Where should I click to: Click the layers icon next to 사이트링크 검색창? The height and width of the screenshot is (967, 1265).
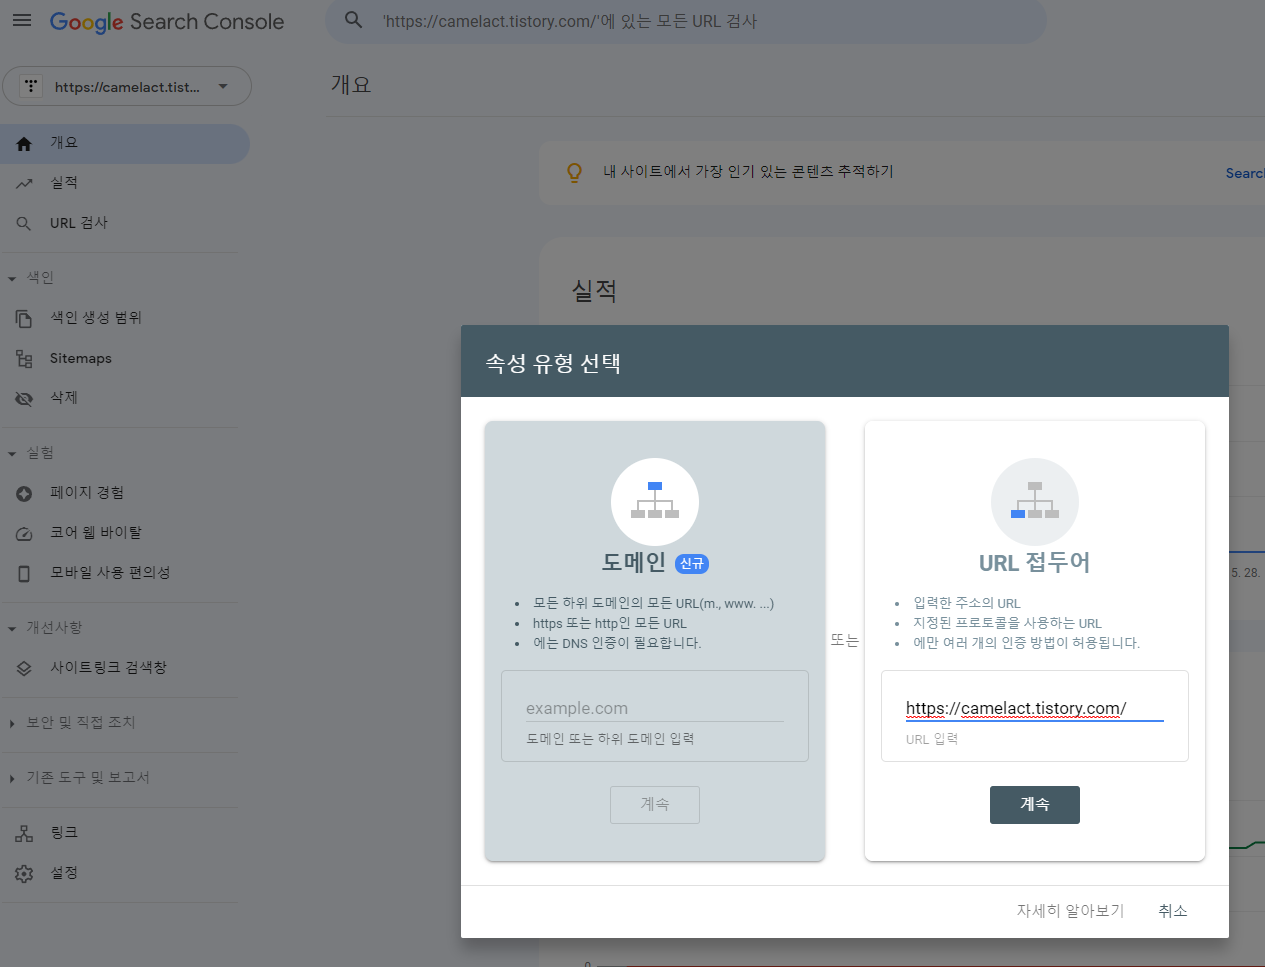(x=24, y=669)
